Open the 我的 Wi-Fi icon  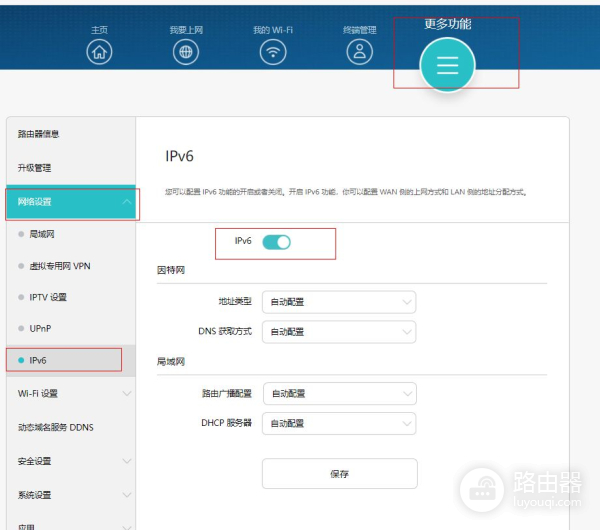273,52
